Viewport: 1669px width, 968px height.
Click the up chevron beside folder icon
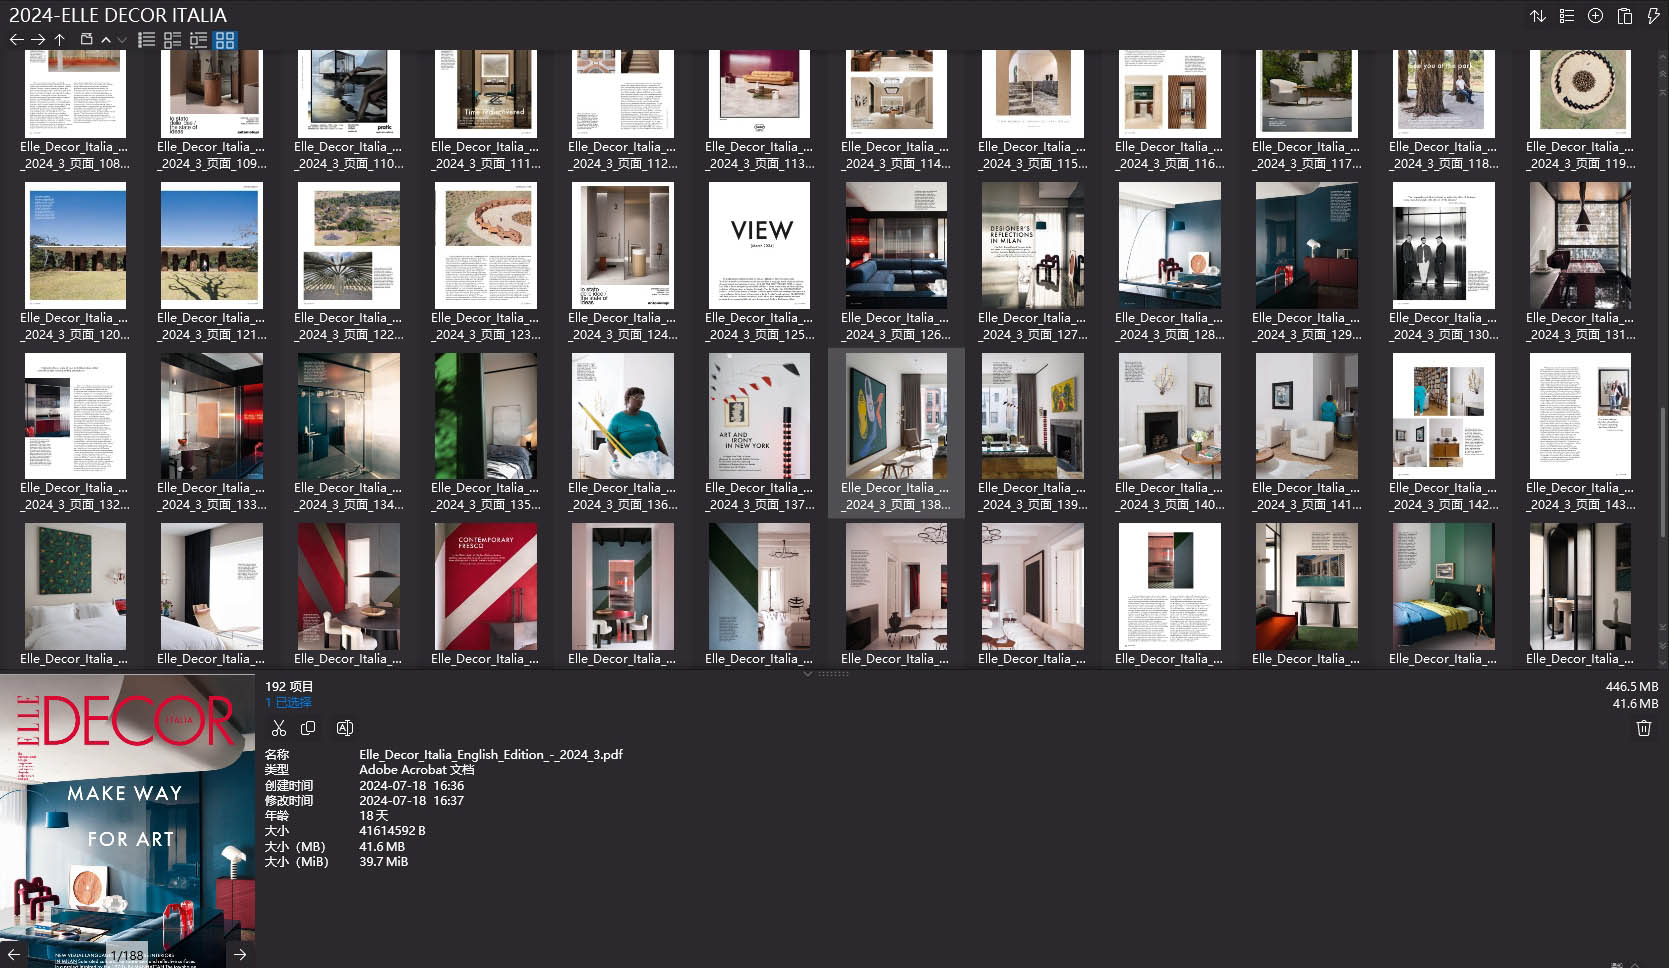point(105,40)
